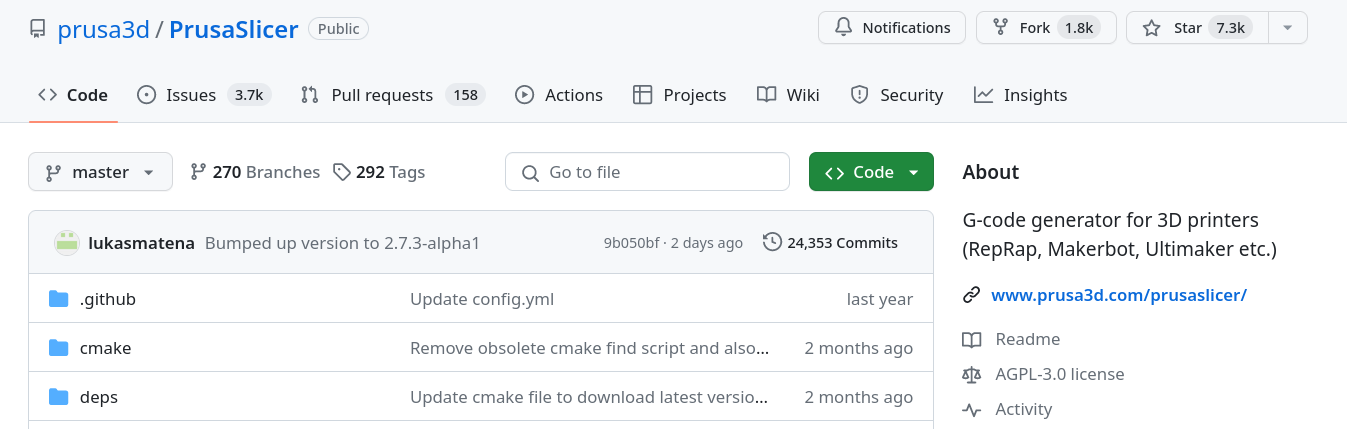Expand the star lists dropdown arrow
1347x429 pixels.
click(x=1288, y=28)
